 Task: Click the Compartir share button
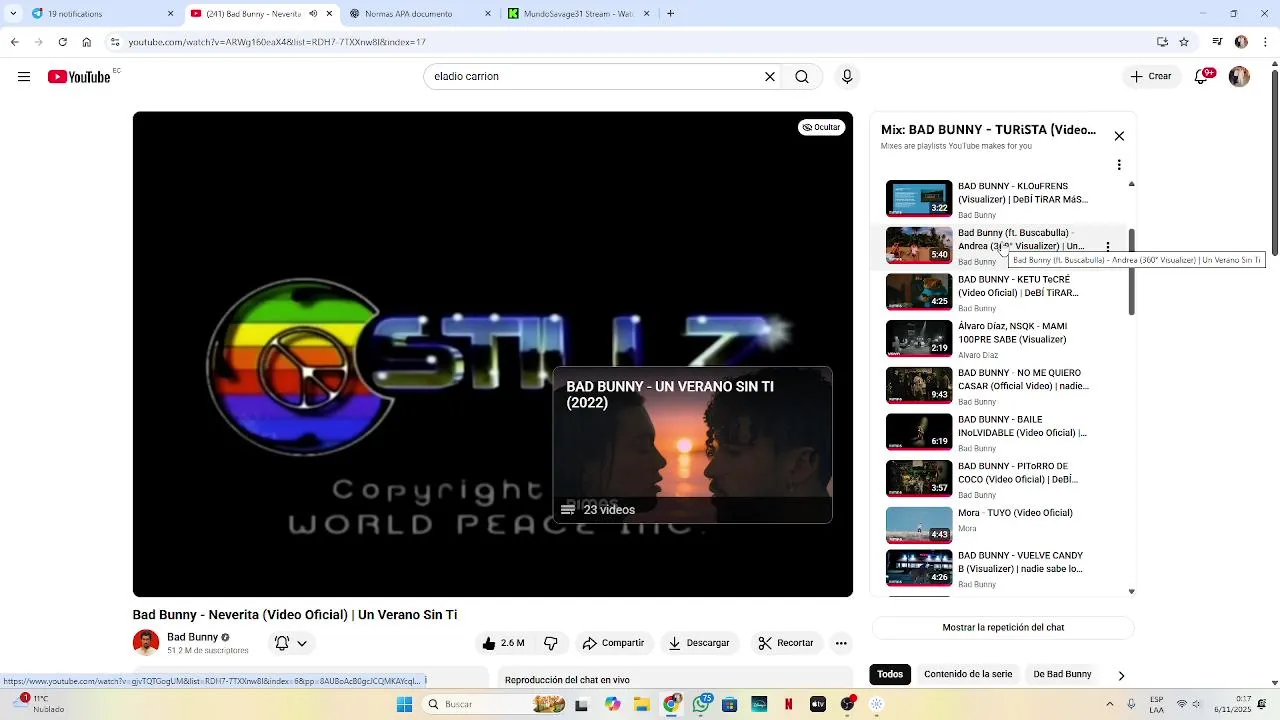[613, 643]
